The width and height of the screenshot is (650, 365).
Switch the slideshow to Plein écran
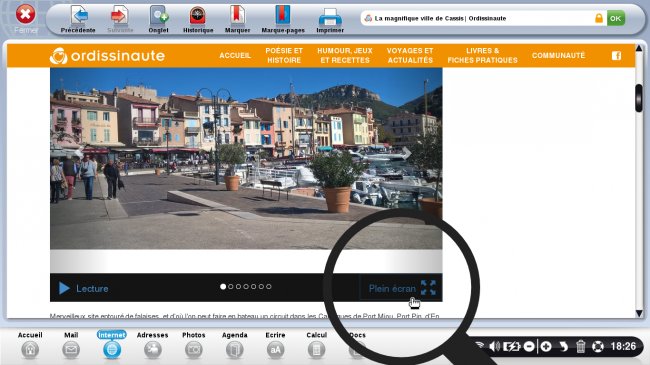(x=392, y=288)
